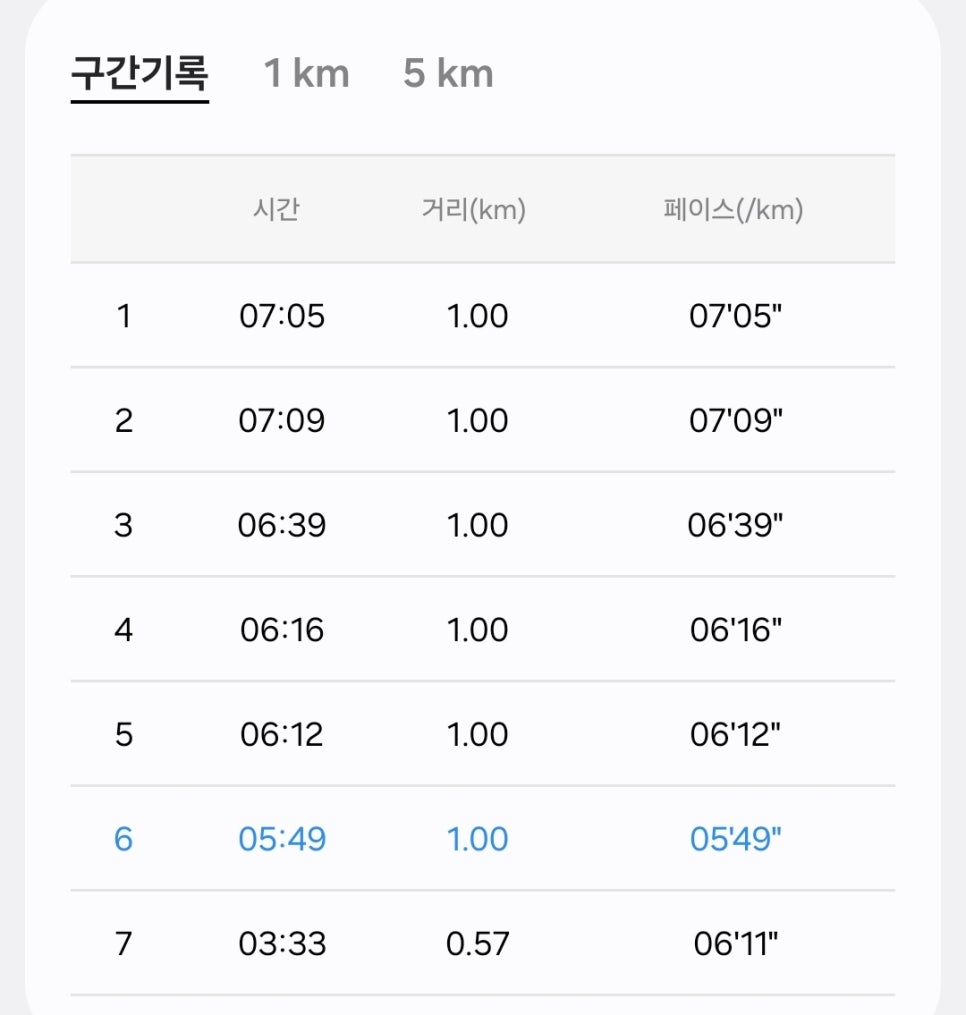Tap lap 1 pace 07'05"

tap(736, 316)
